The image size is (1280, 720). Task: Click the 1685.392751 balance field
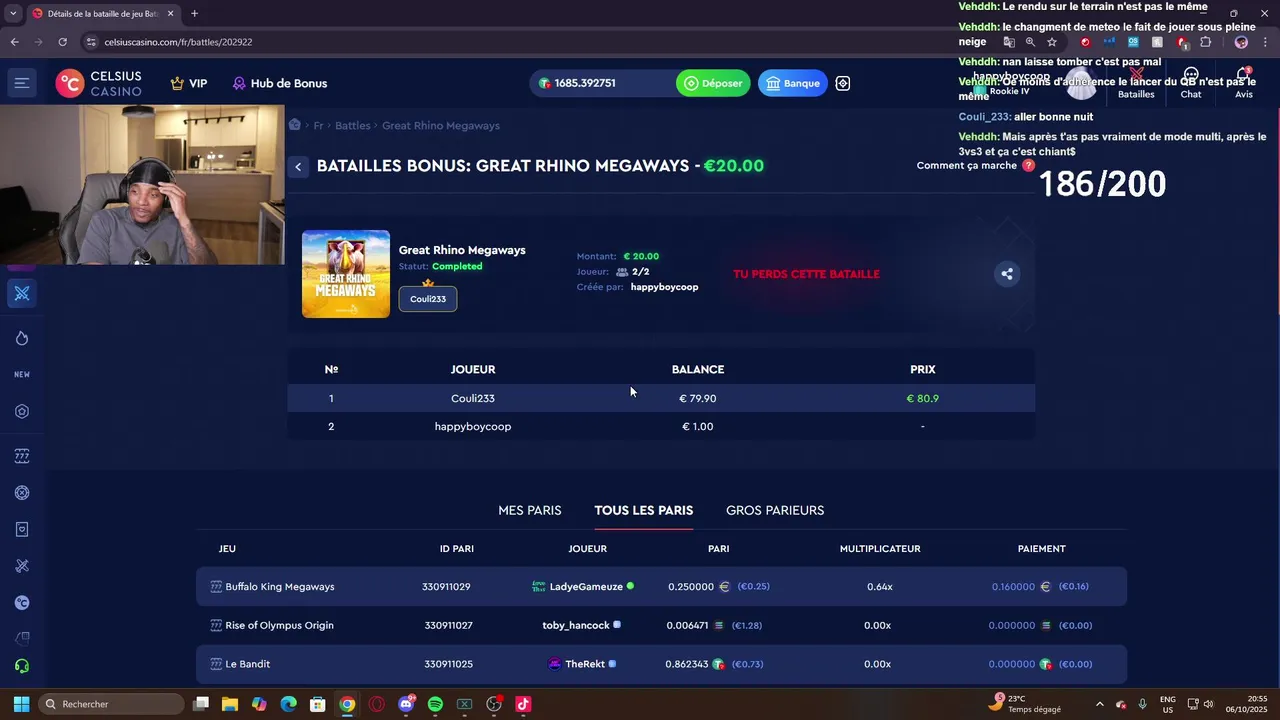tap(600, 83)
